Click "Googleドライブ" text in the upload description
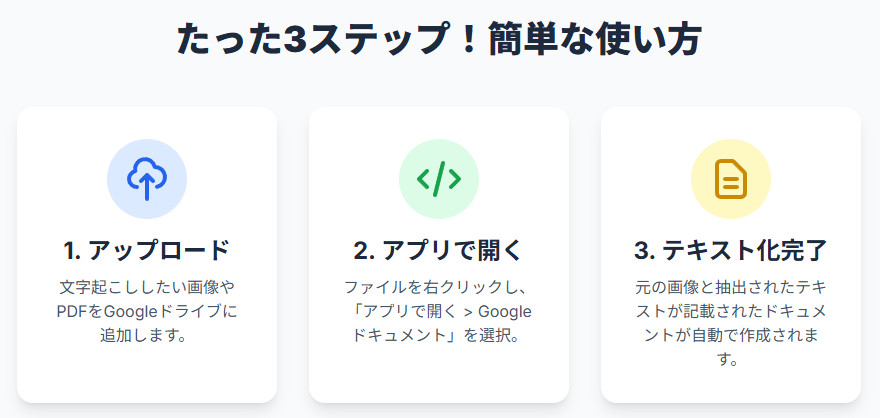Viewport: 880px width, 418px height. click(162, 311)
